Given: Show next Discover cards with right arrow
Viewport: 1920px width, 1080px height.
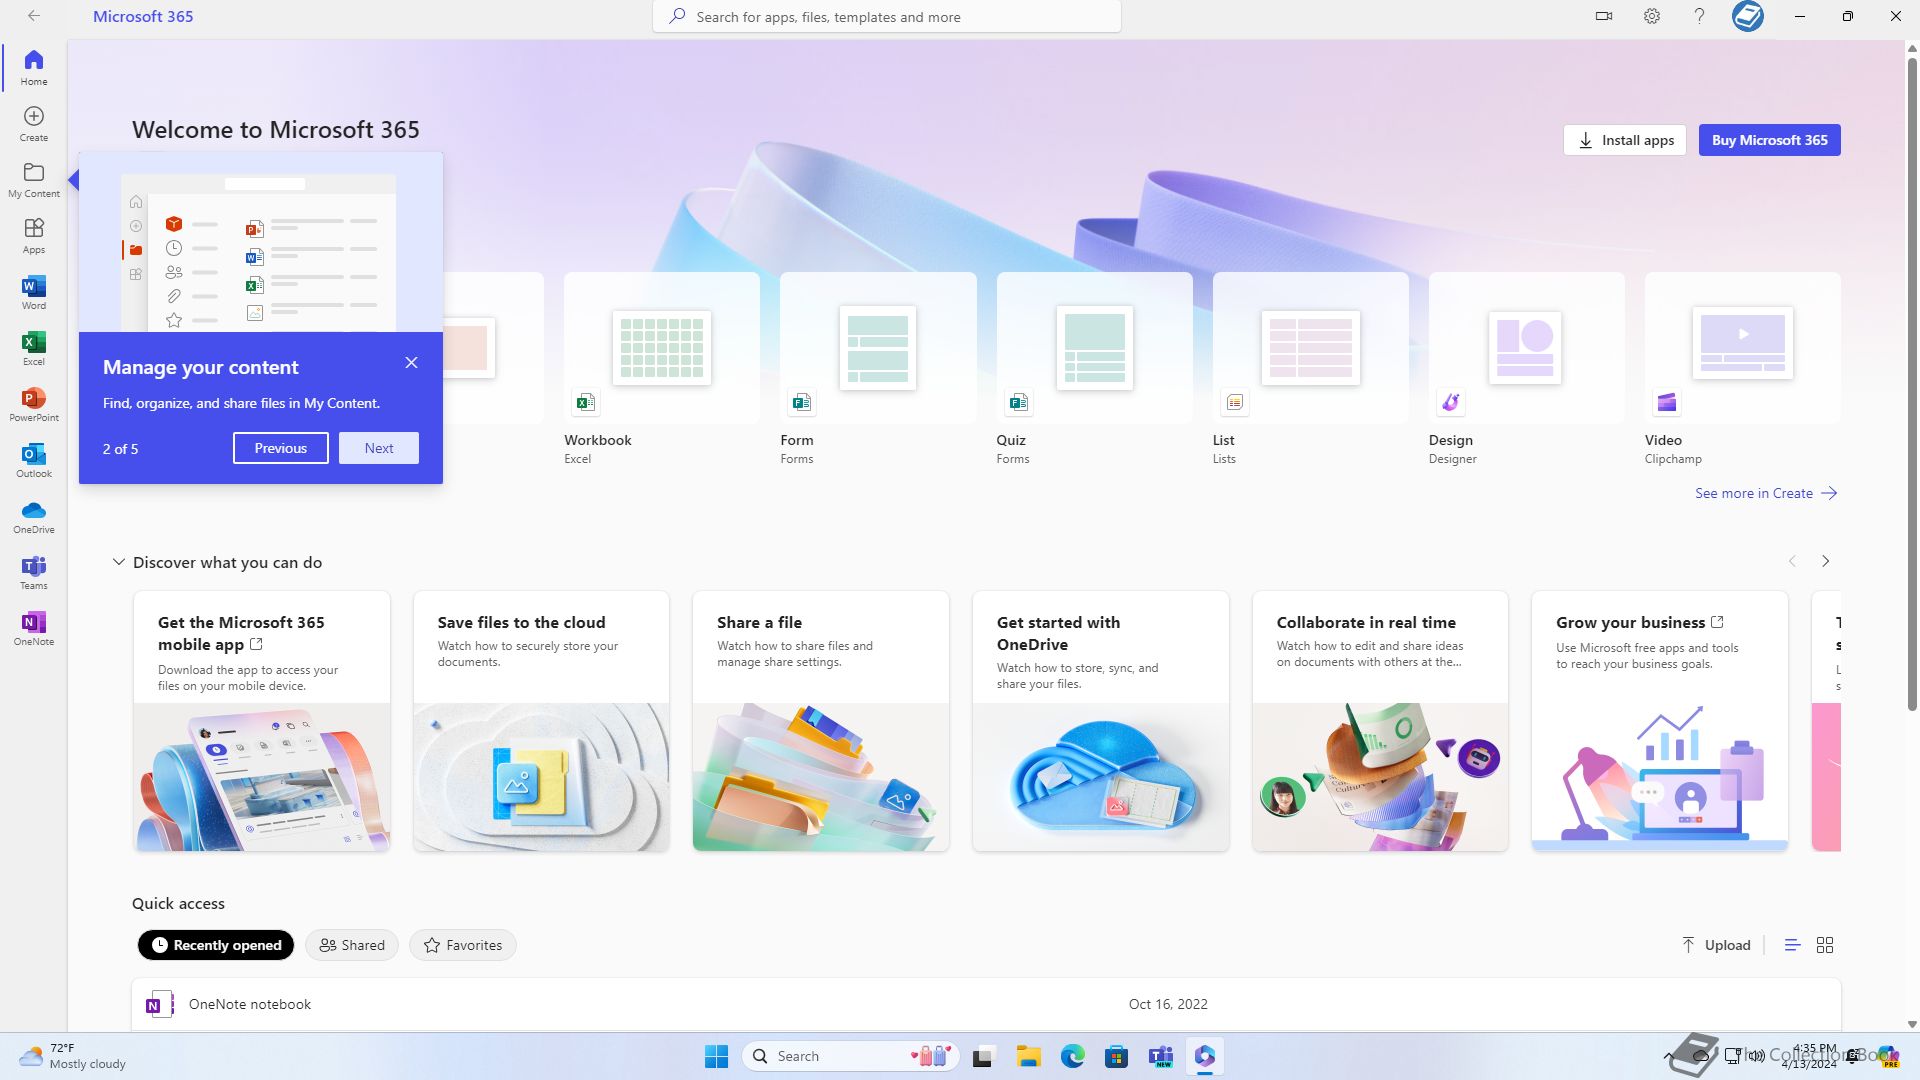Looking at the screenshot, I should pos(1825,561).
